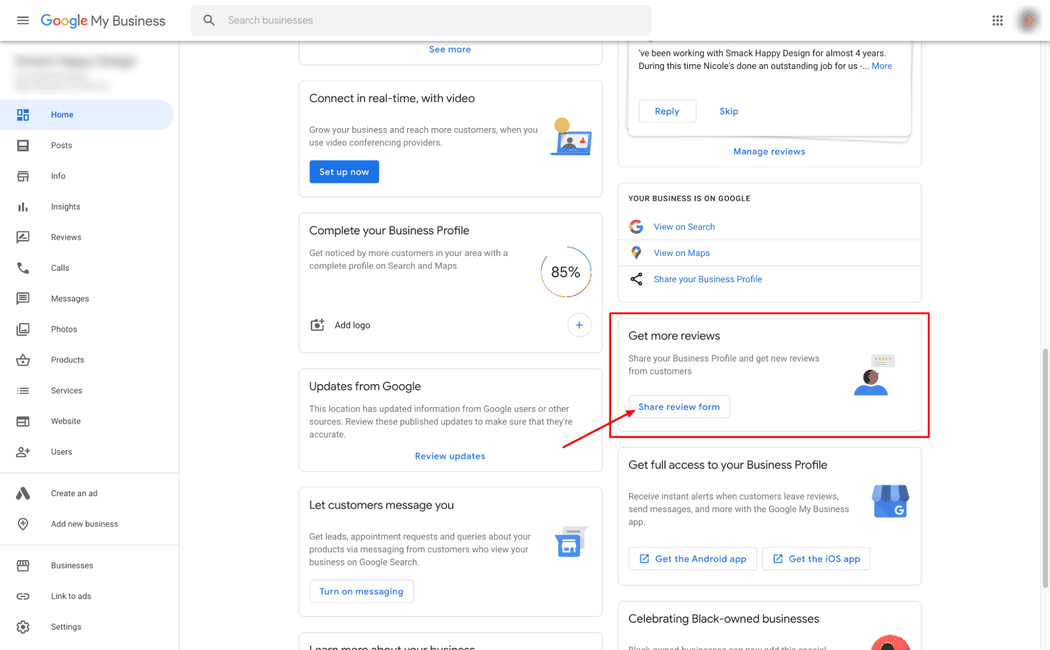Expand the truncated review with More
Screen dimensions: 1050x650
coord(881,66)
